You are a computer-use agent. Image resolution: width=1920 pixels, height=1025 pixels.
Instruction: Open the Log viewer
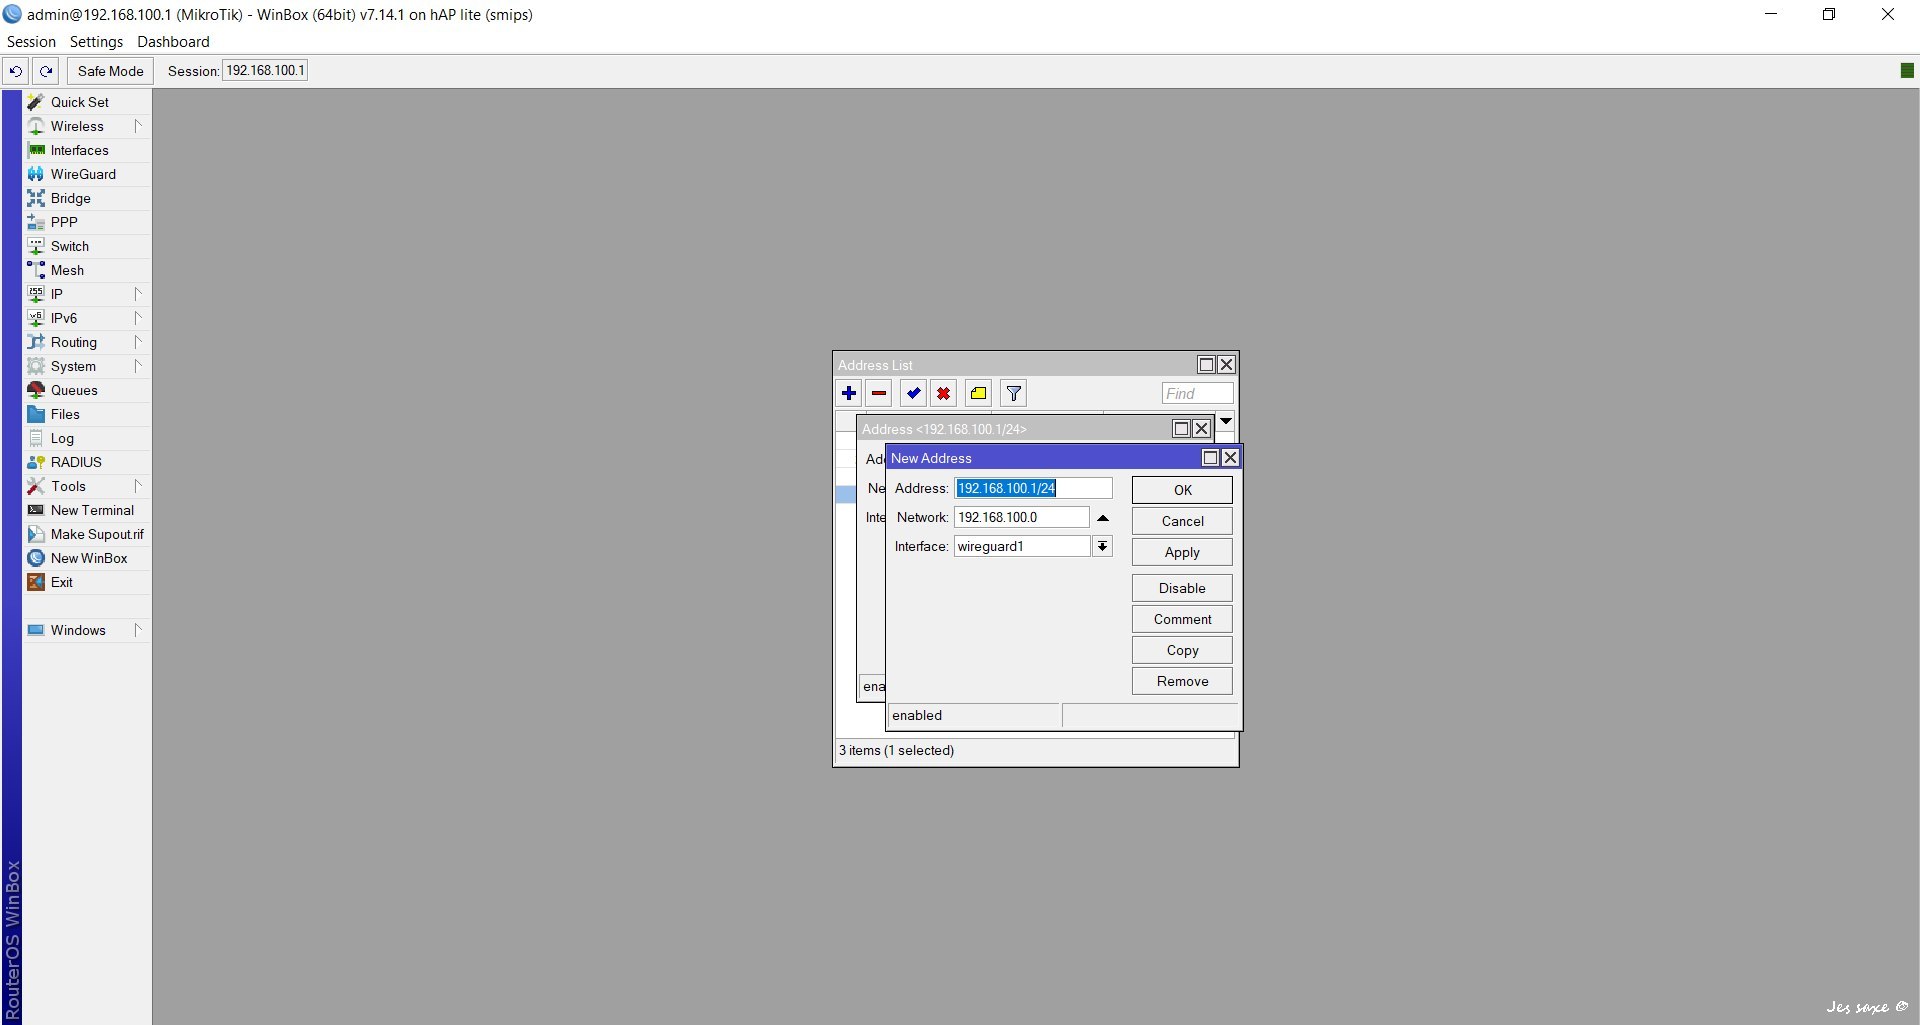pos(62,438)
